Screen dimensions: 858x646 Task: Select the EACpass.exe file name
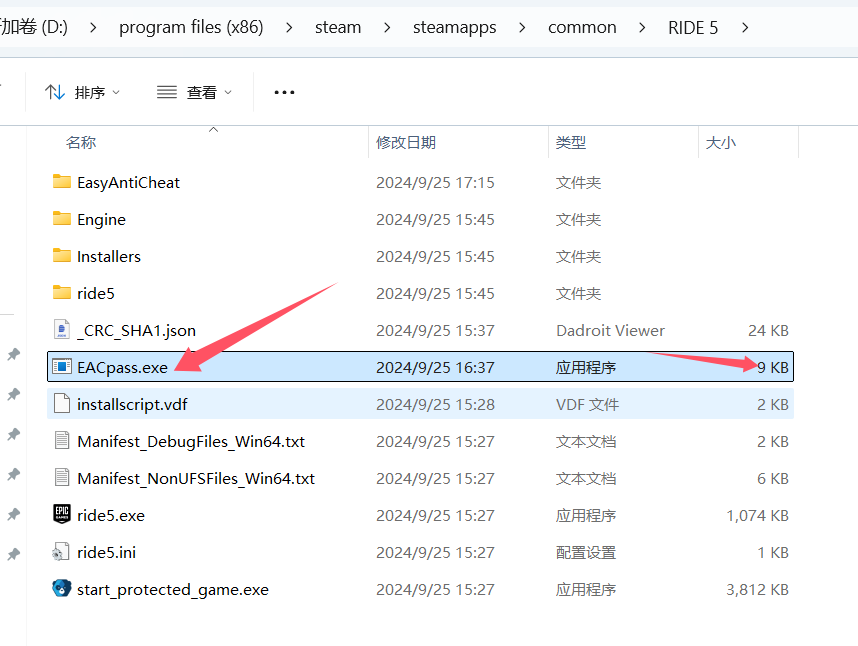tap(123, 367)
